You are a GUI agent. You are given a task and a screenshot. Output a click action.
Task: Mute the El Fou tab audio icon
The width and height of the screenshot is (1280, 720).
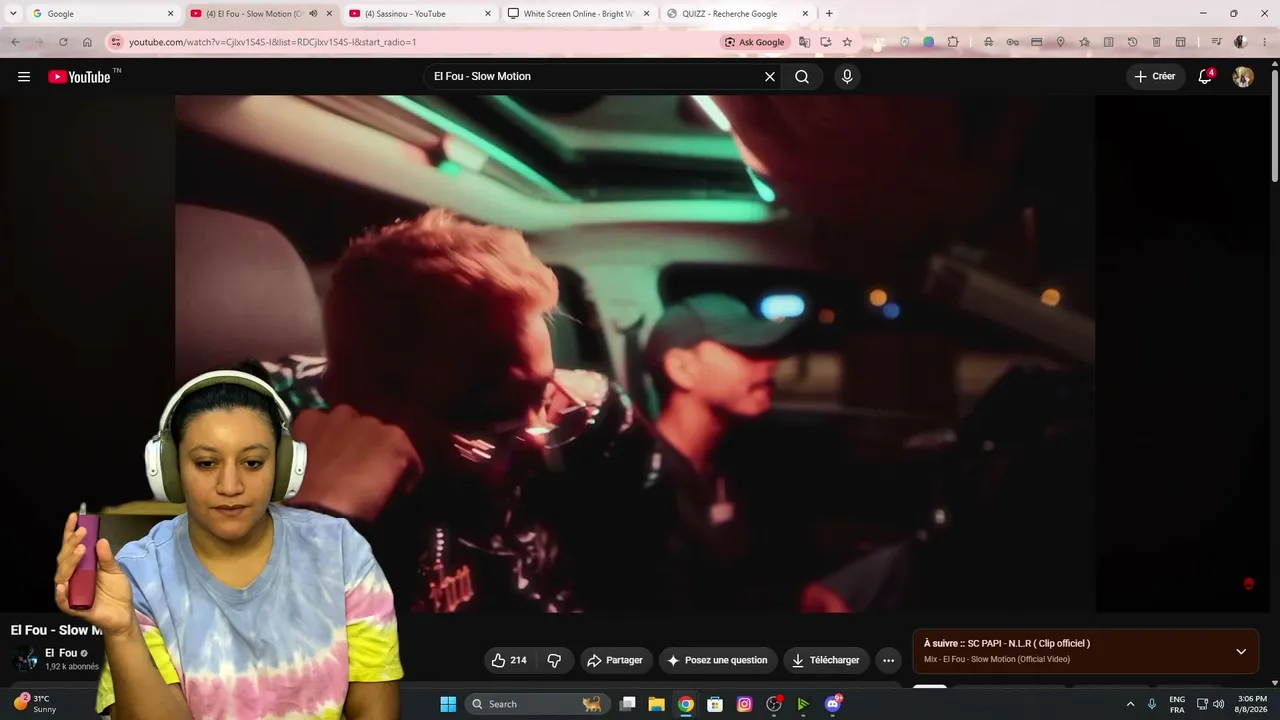(313, 14)
